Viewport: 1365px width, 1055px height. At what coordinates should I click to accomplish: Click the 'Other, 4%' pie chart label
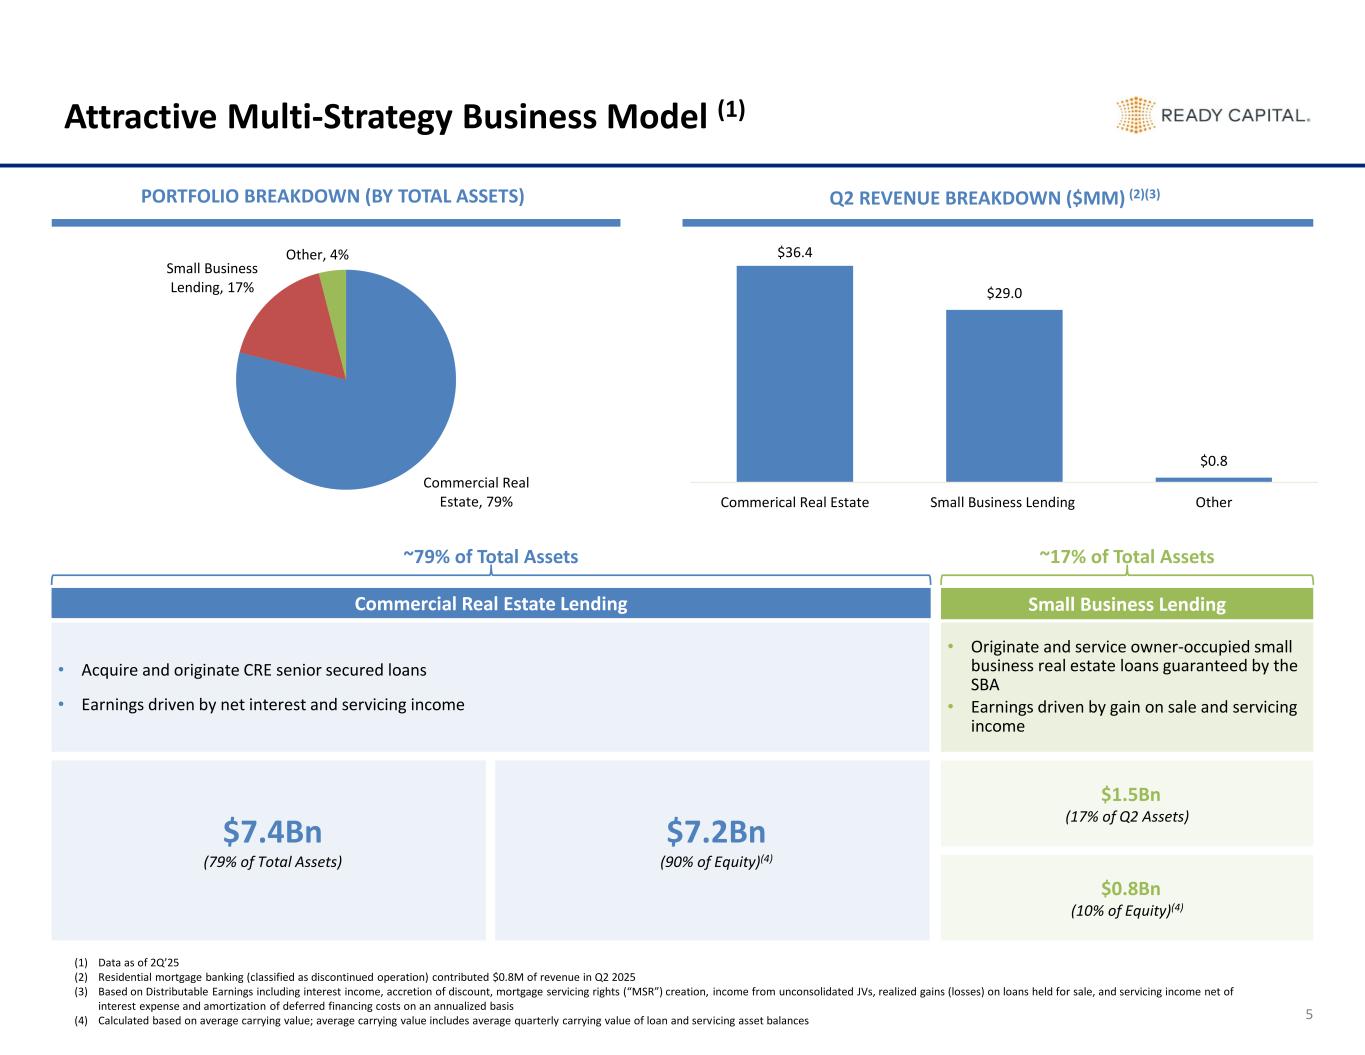coord(317,255)
